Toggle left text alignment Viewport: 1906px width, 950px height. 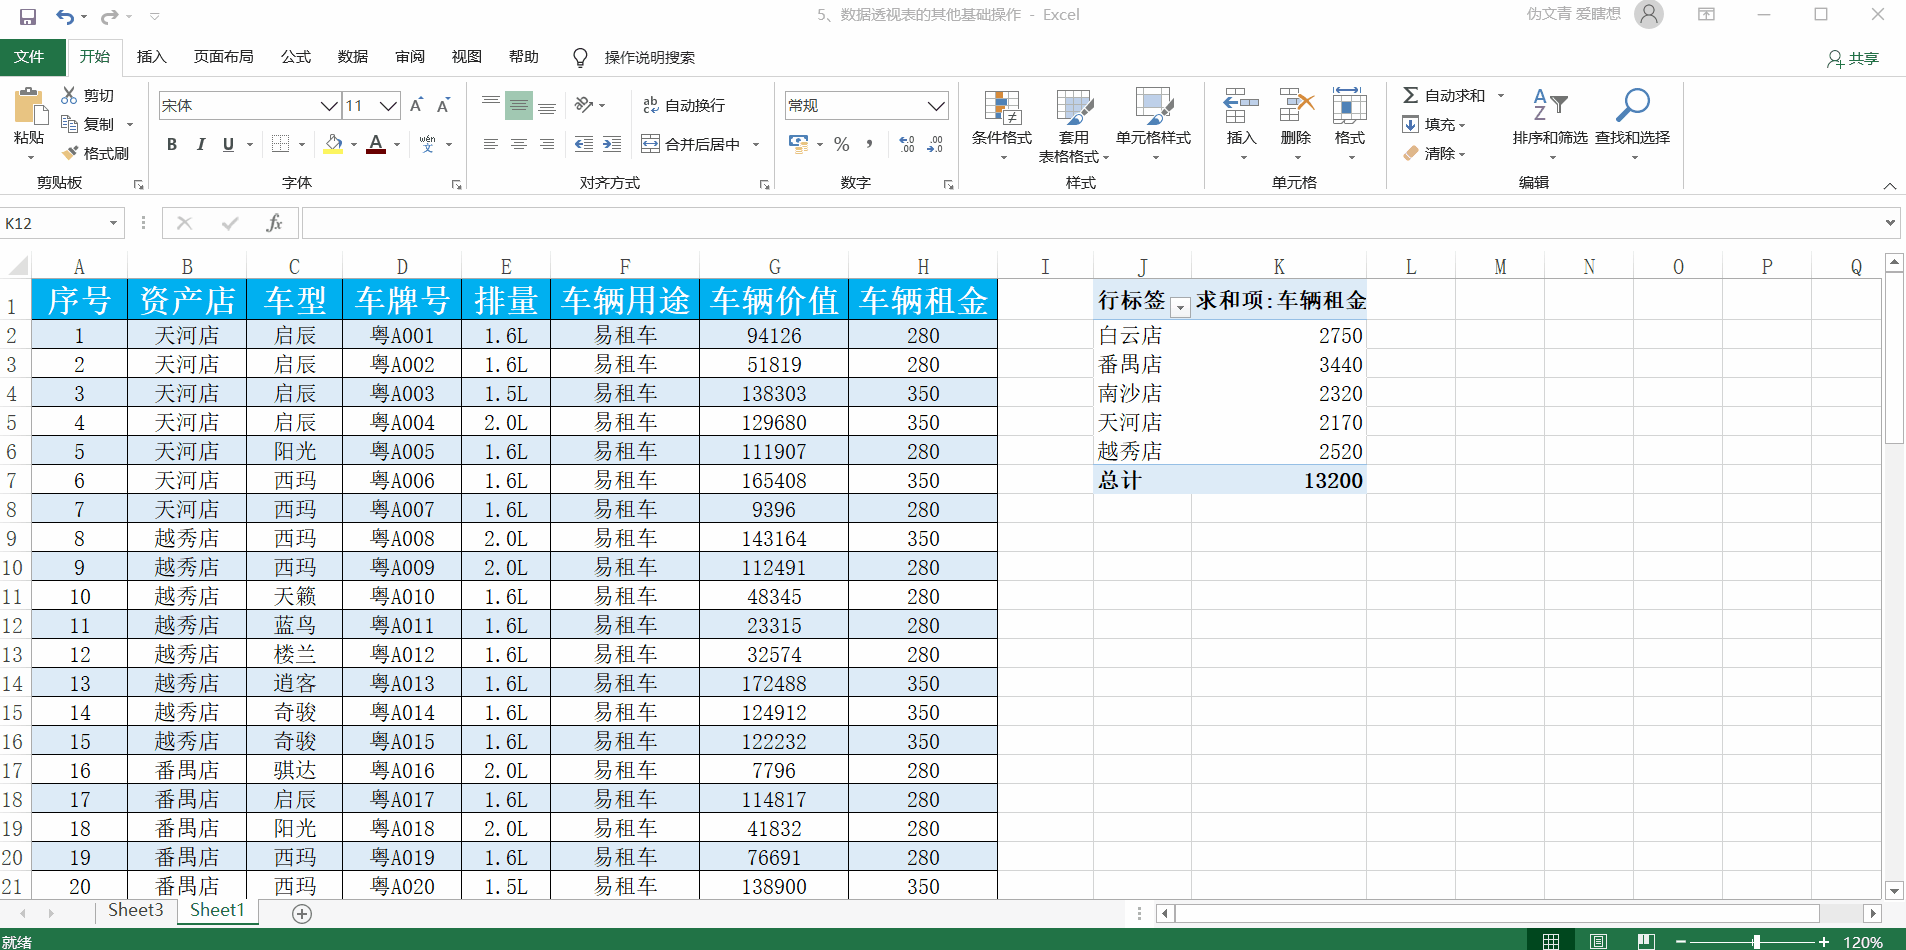490,144
